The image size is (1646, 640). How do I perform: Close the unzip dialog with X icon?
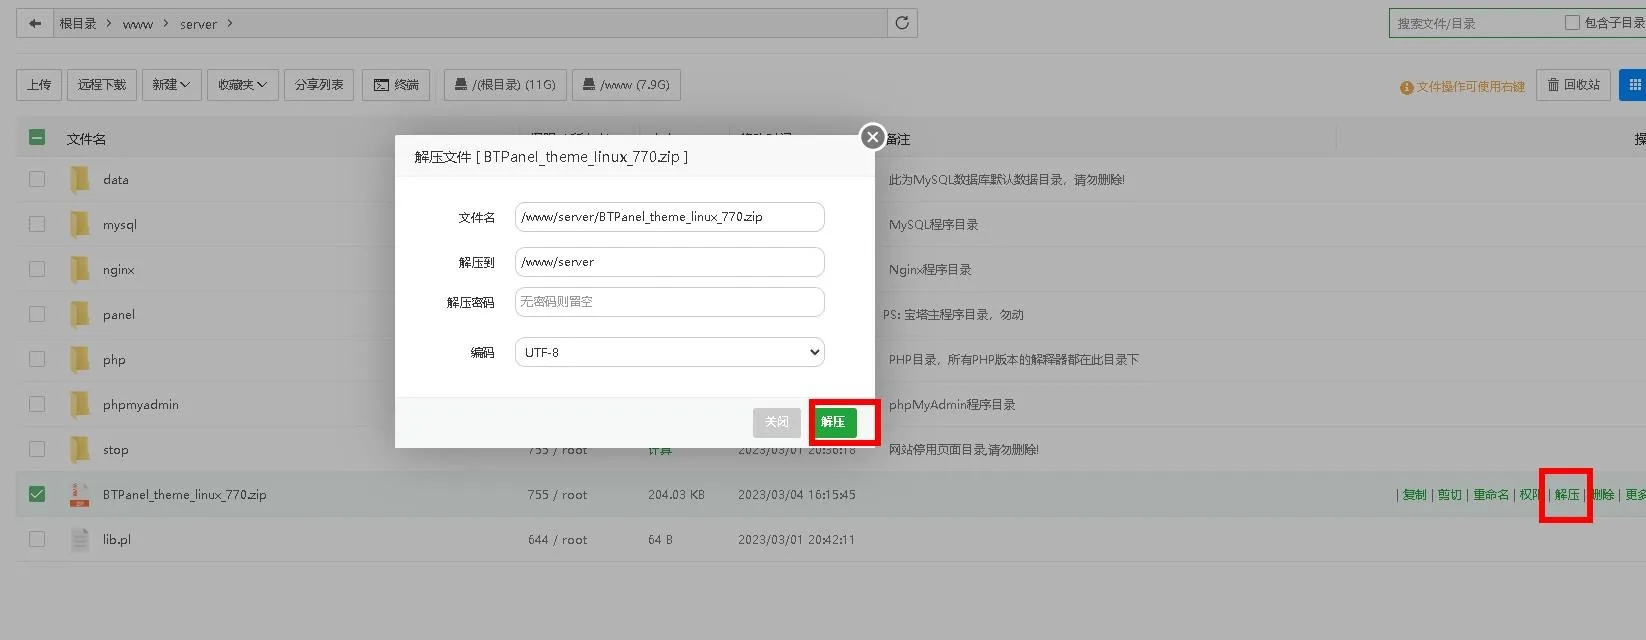click(x=873, y=137)
